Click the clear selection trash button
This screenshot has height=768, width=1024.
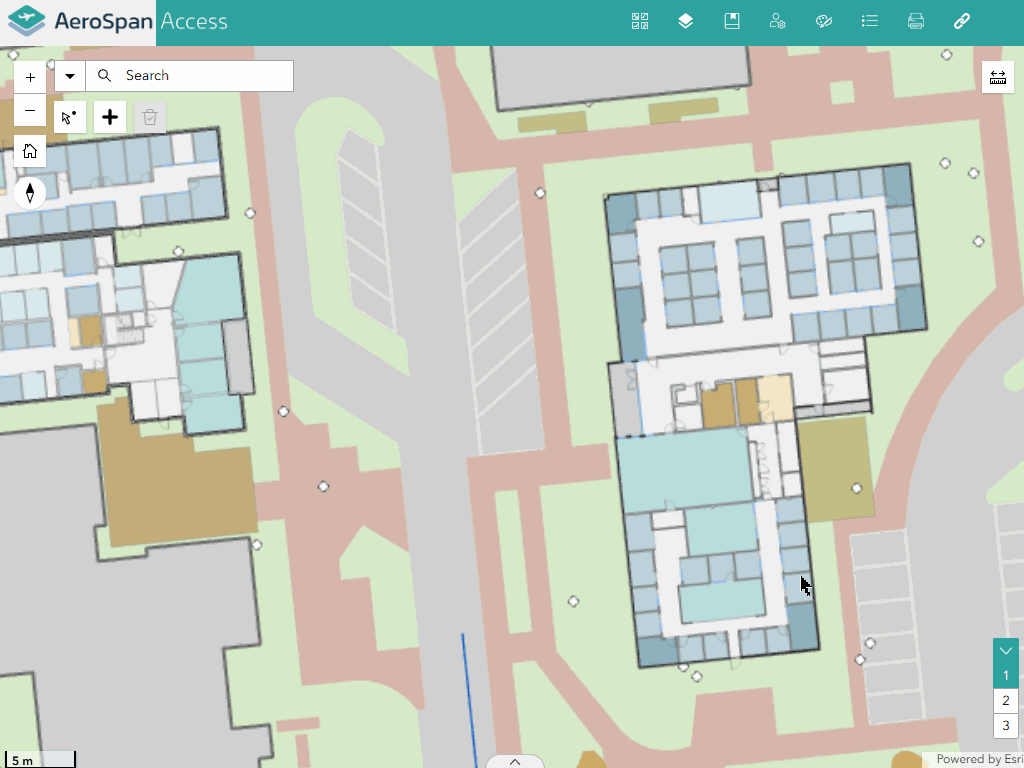pos(150,118)
